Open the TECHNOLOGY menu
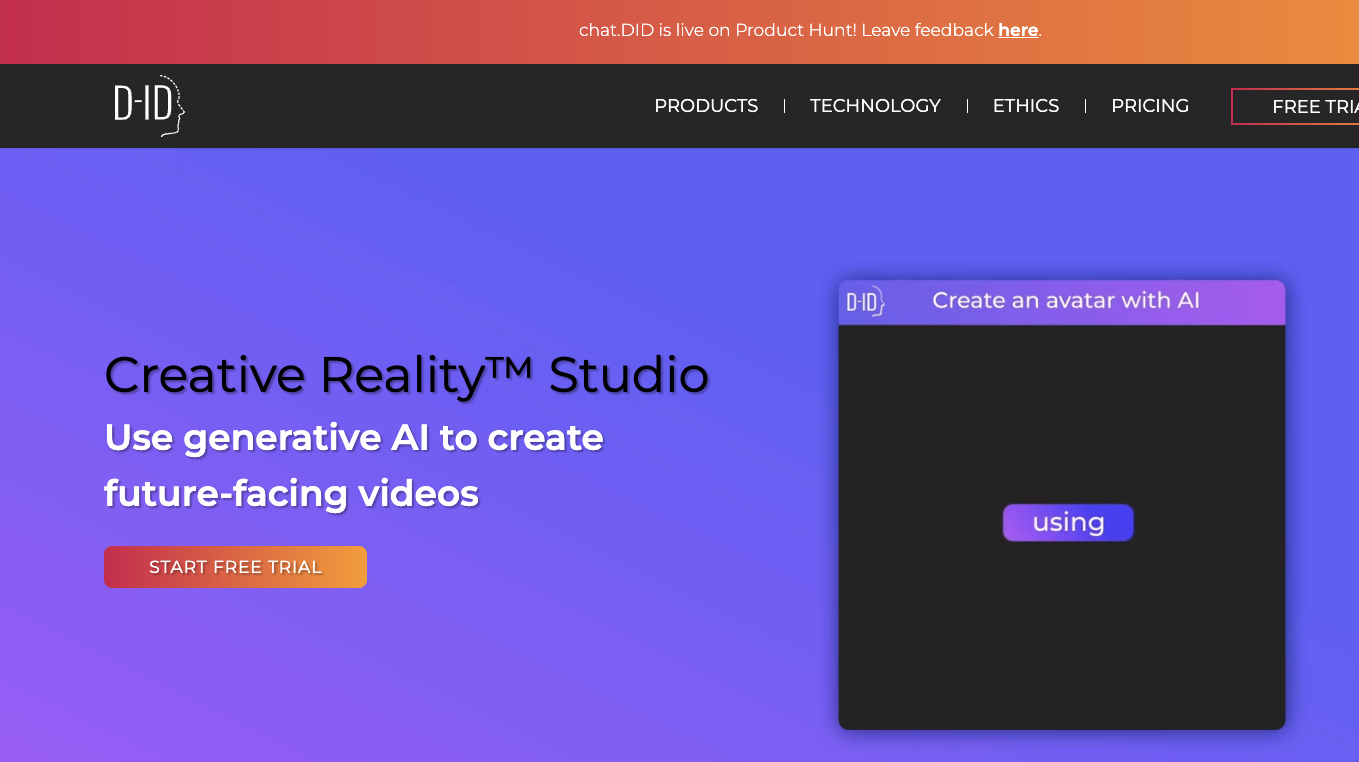1359x762 pixels. (875, 106)
